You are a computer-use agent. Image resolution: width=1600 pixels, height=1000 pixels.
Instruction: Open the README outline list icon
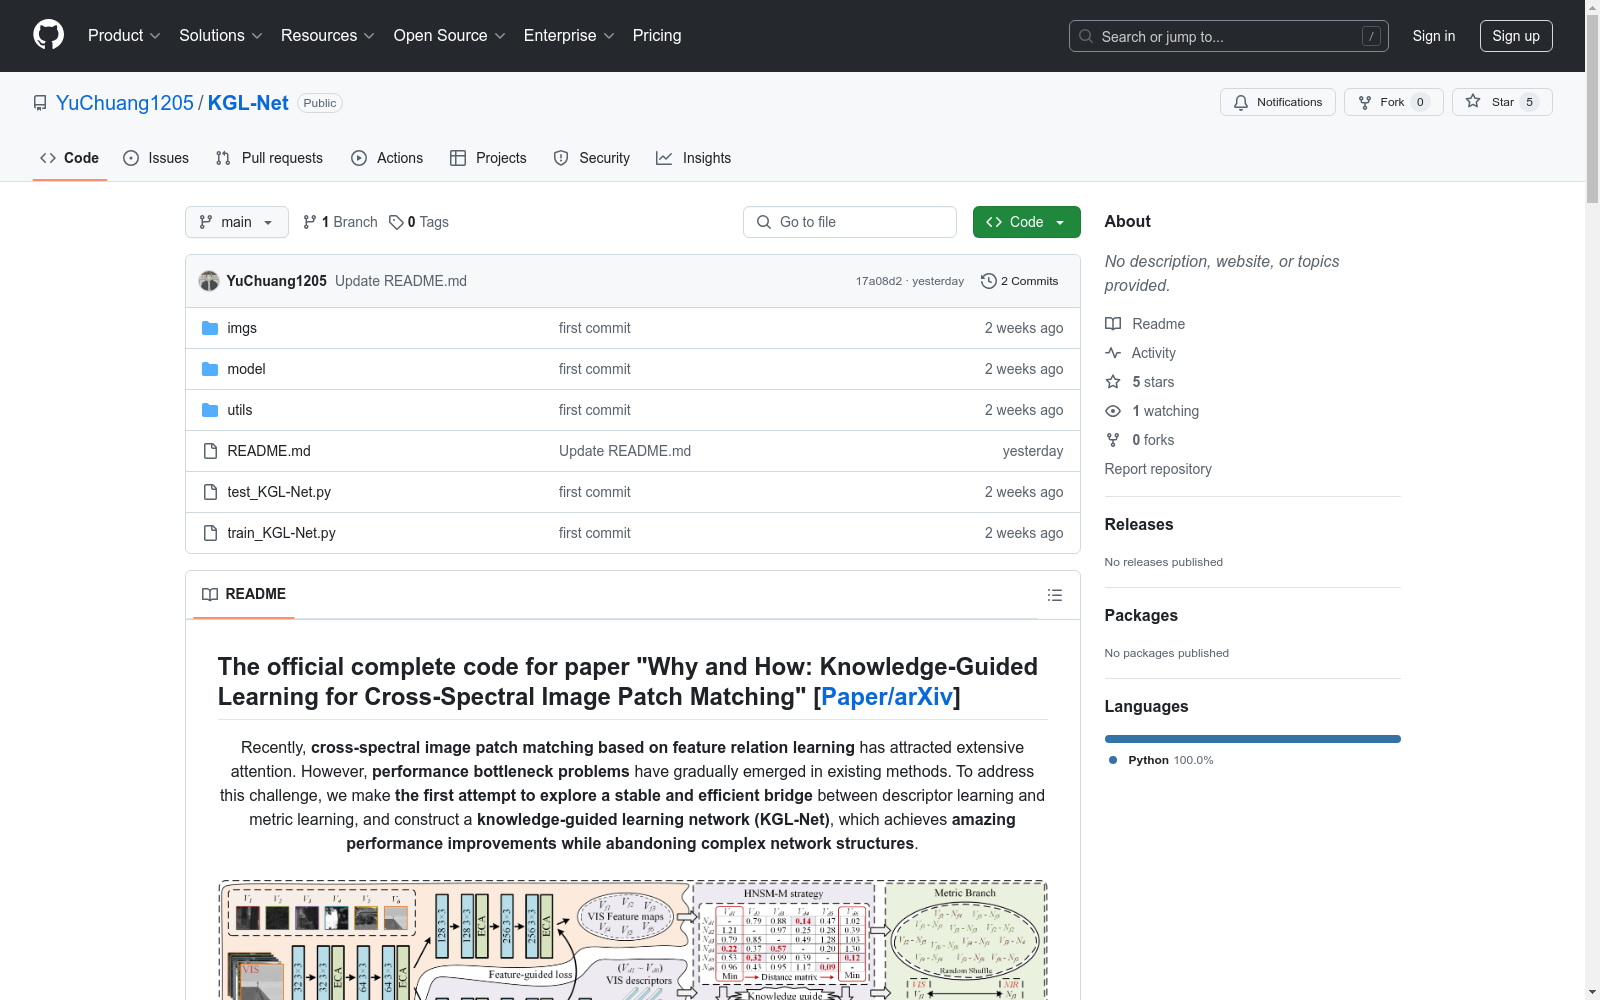(1054, 595)
